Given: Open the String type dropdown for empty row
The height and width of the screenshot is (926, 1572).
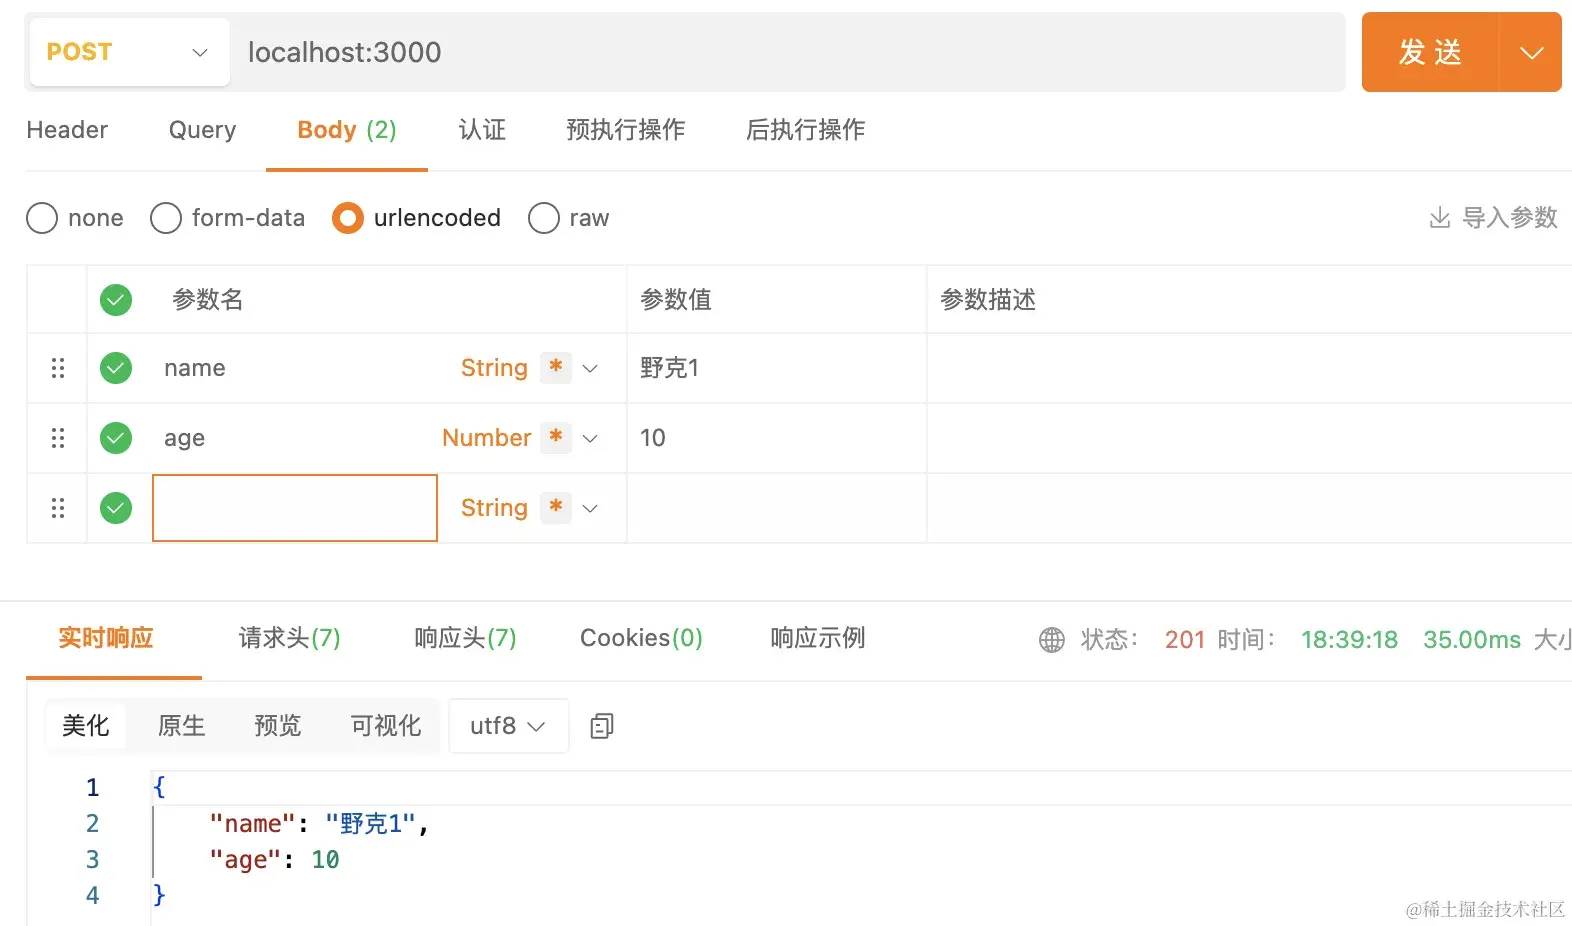Looking at the screenshot, I should click(494, 508).
